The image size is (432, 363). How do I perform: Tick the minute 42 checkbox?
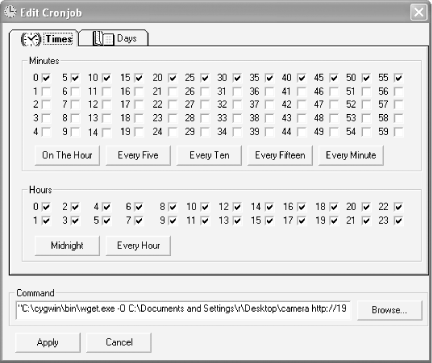click(x=301, y=105)
